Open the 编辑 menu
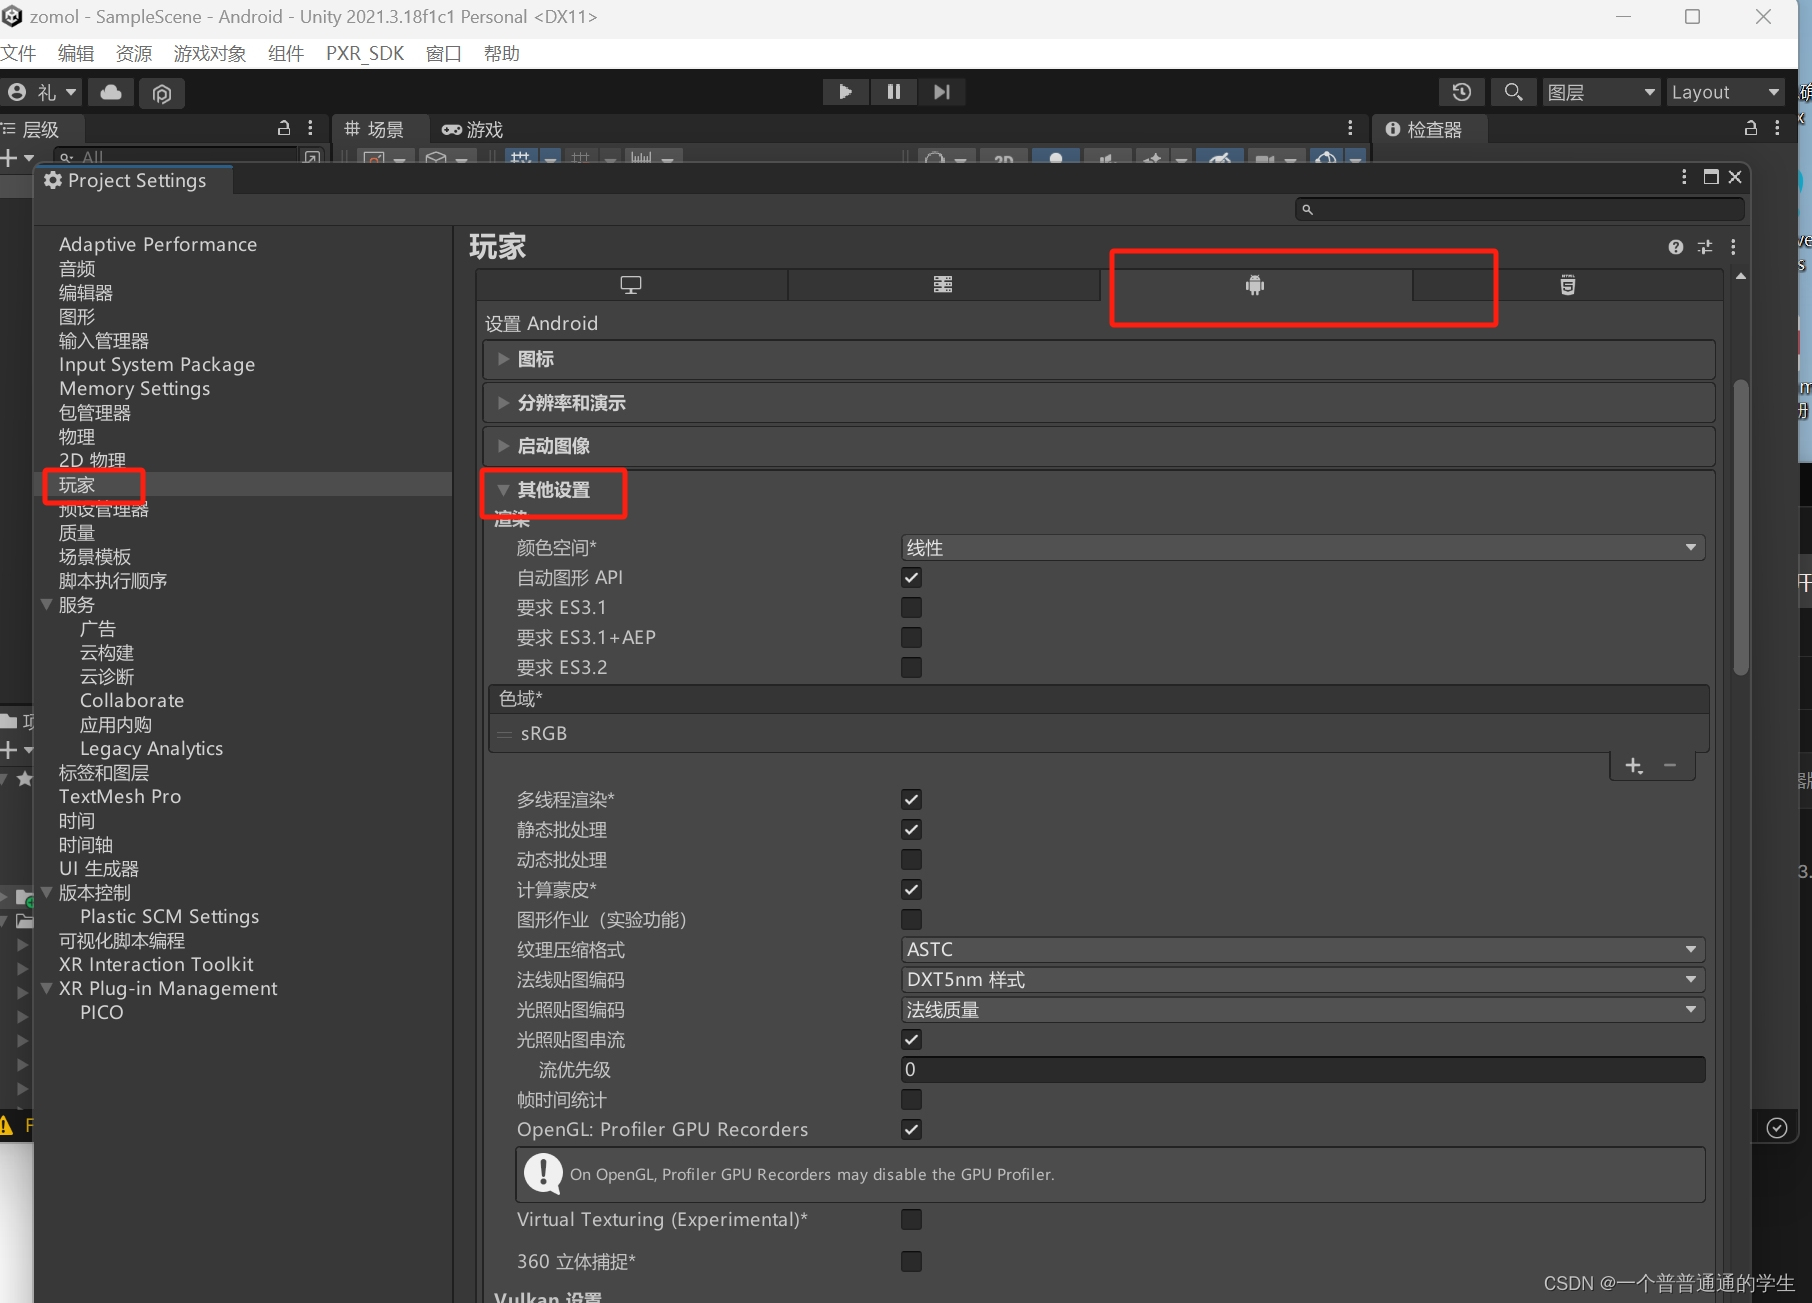This screenshot has height=1303, width=1812. click(x=76, y=53)
